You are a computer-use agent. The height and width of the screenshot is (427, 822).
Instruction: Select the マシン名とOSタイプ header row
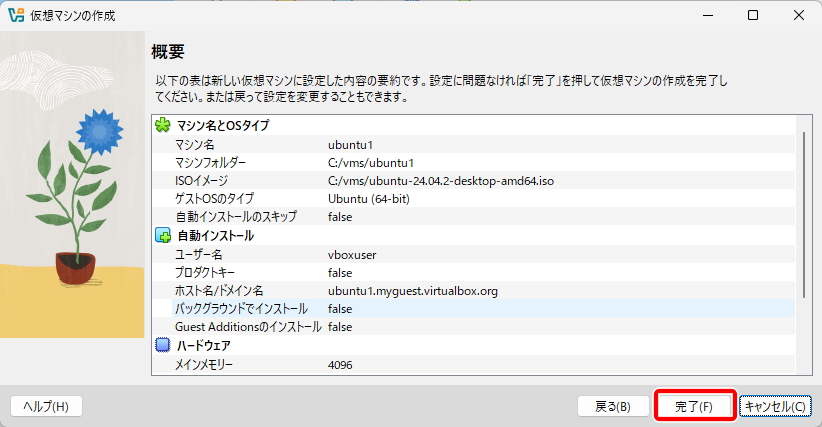coord(474,125)
